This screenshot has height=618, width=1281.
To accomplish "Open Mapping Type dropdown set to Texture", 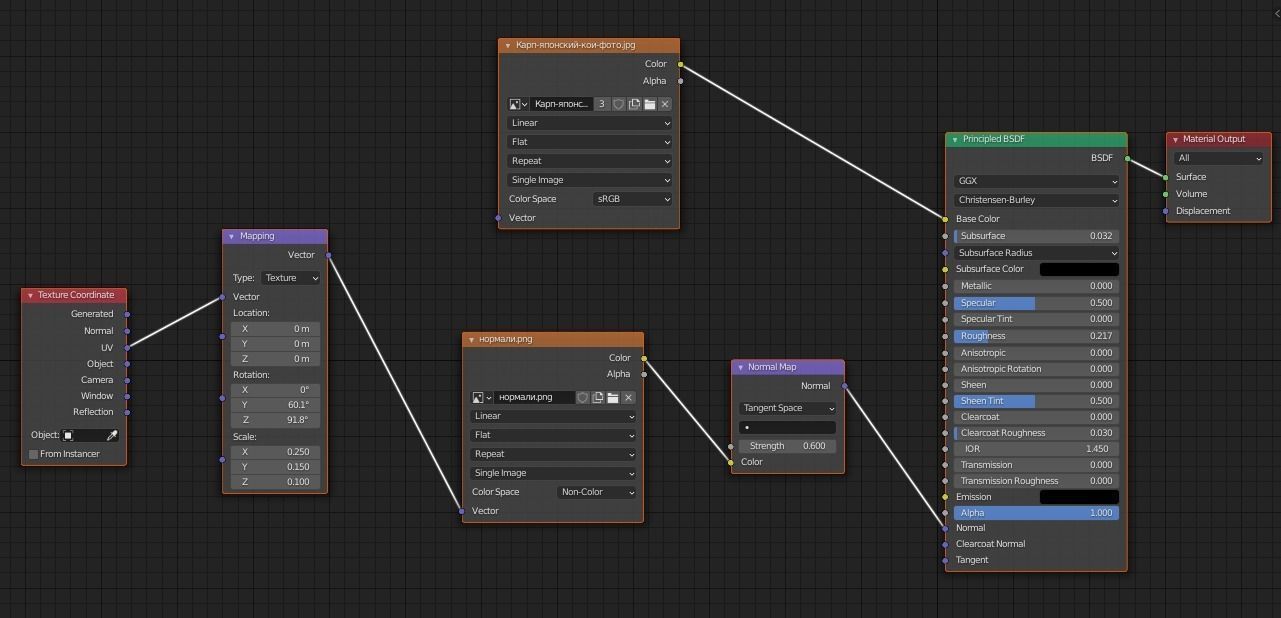I will coord(291,278).
